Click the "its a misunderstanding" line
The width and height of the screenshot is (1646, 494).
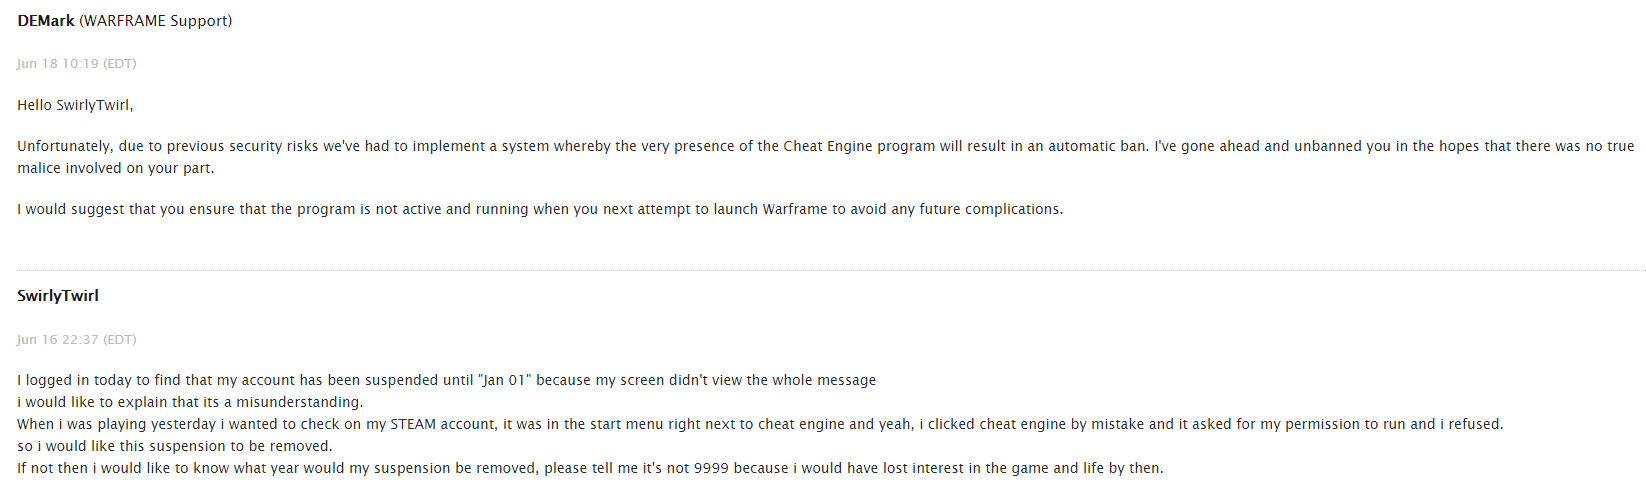tap(190, 402)
